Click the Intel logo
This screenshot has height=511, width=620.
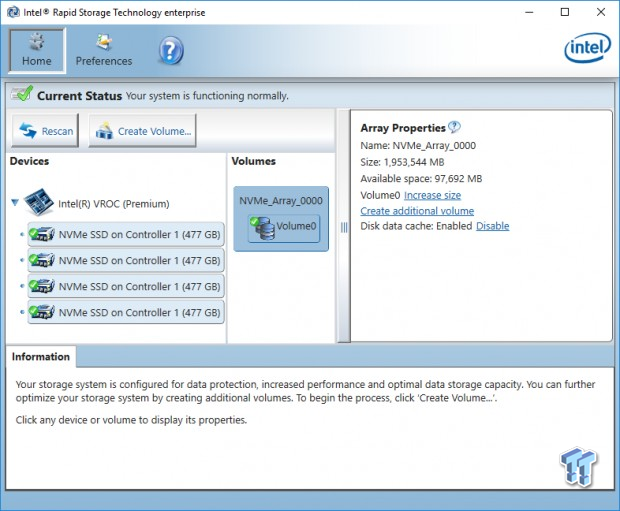point(587,48)
